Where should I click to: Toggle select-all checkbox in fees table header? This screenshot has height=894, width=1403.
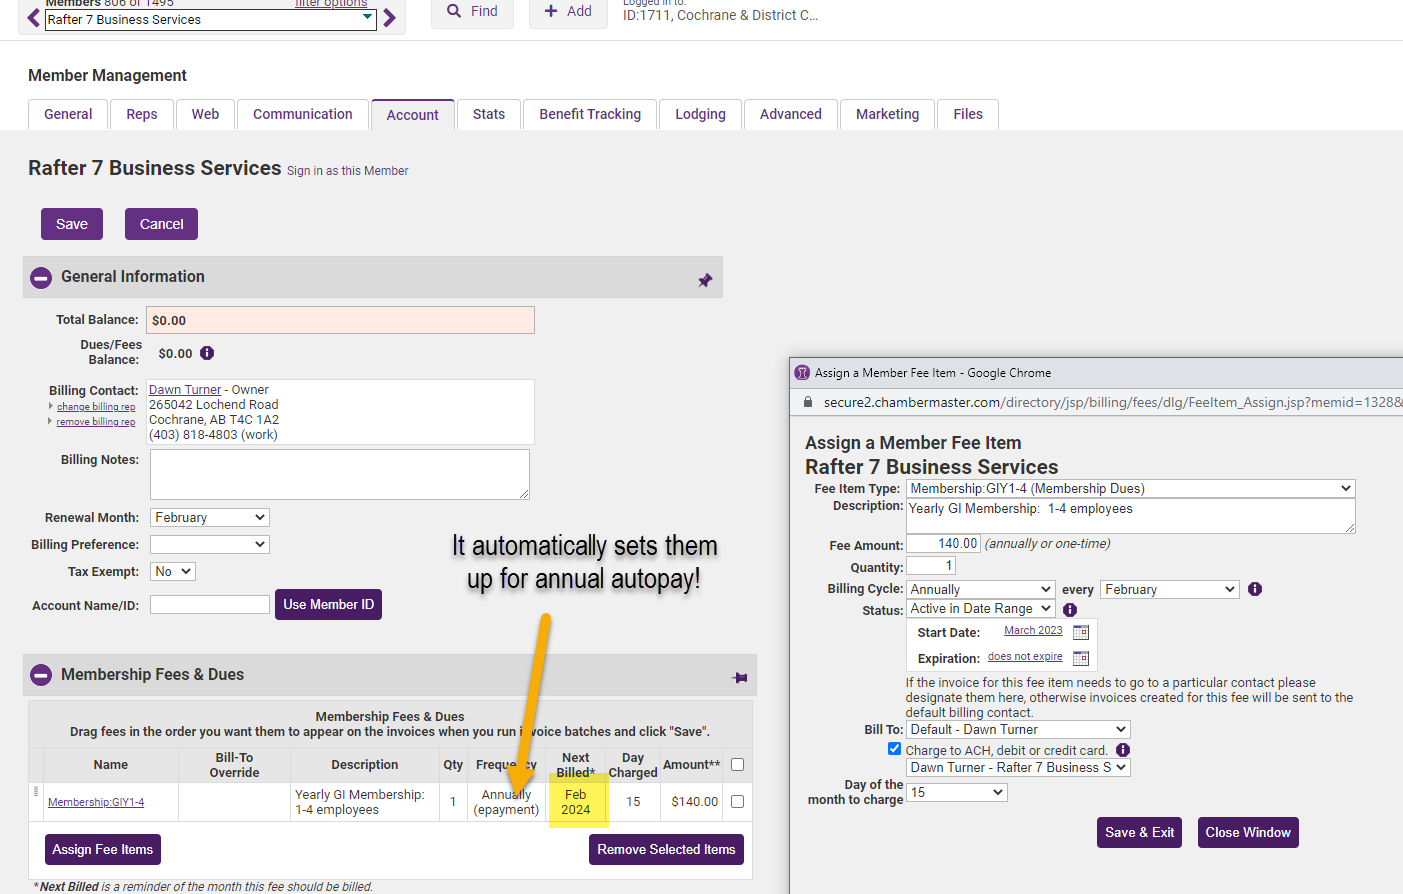tap(737, 764)
